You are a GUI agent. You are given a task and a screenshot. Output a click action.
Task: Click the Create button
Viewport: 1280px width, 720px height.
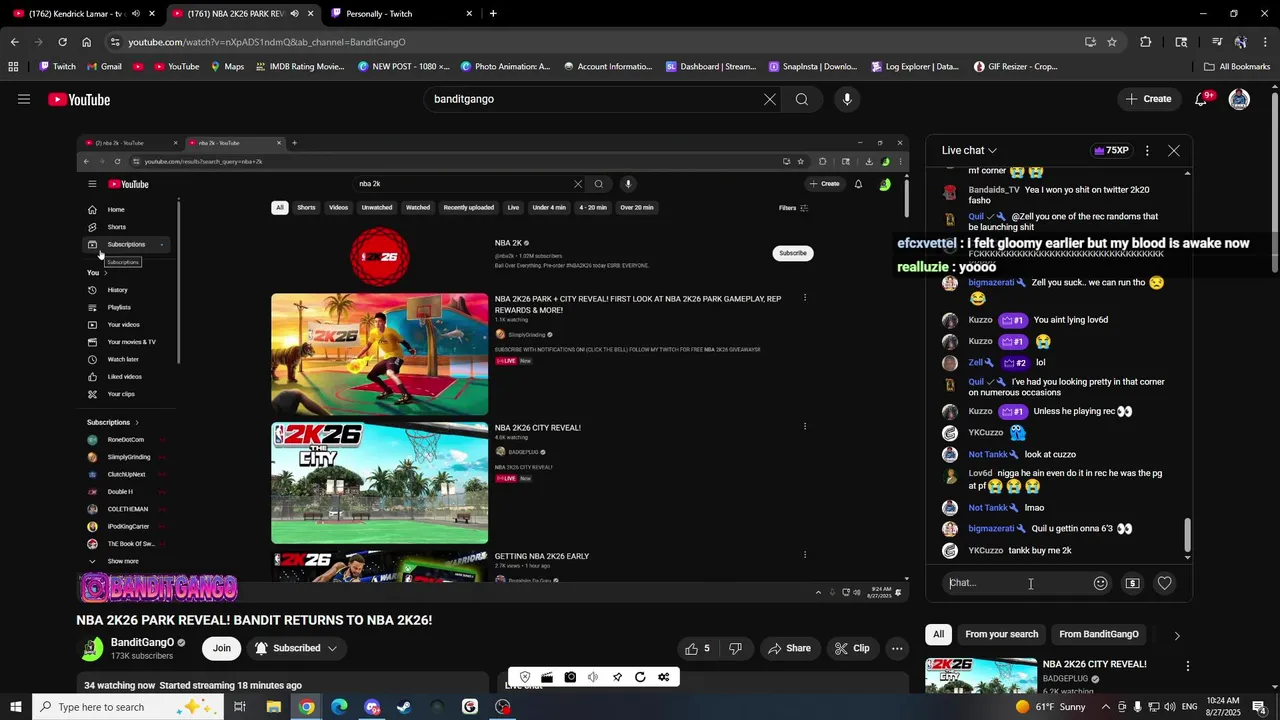1148,99
